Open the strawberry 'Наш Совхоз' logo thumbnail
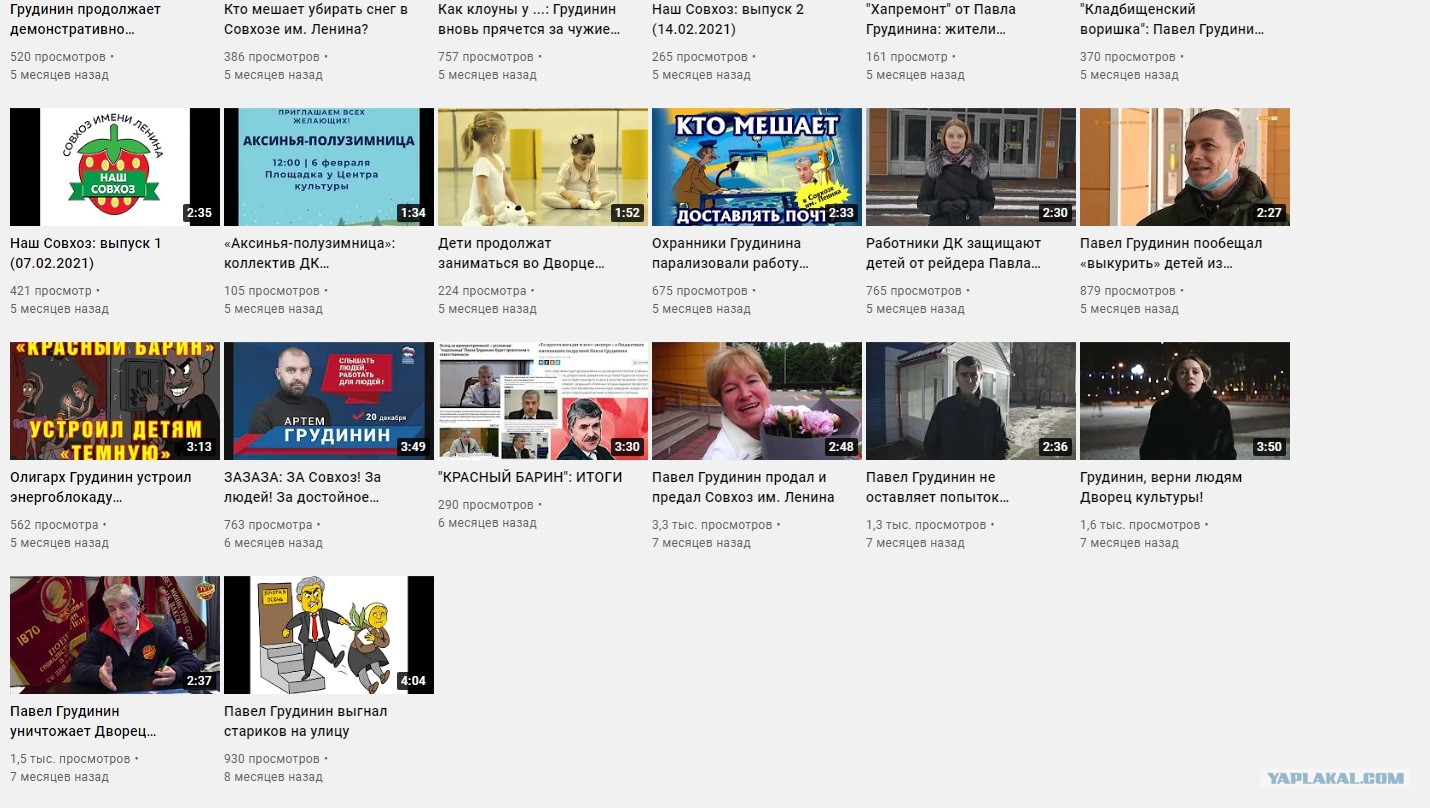The height and width of the screenshot is (808, 1430). point(115,167)
